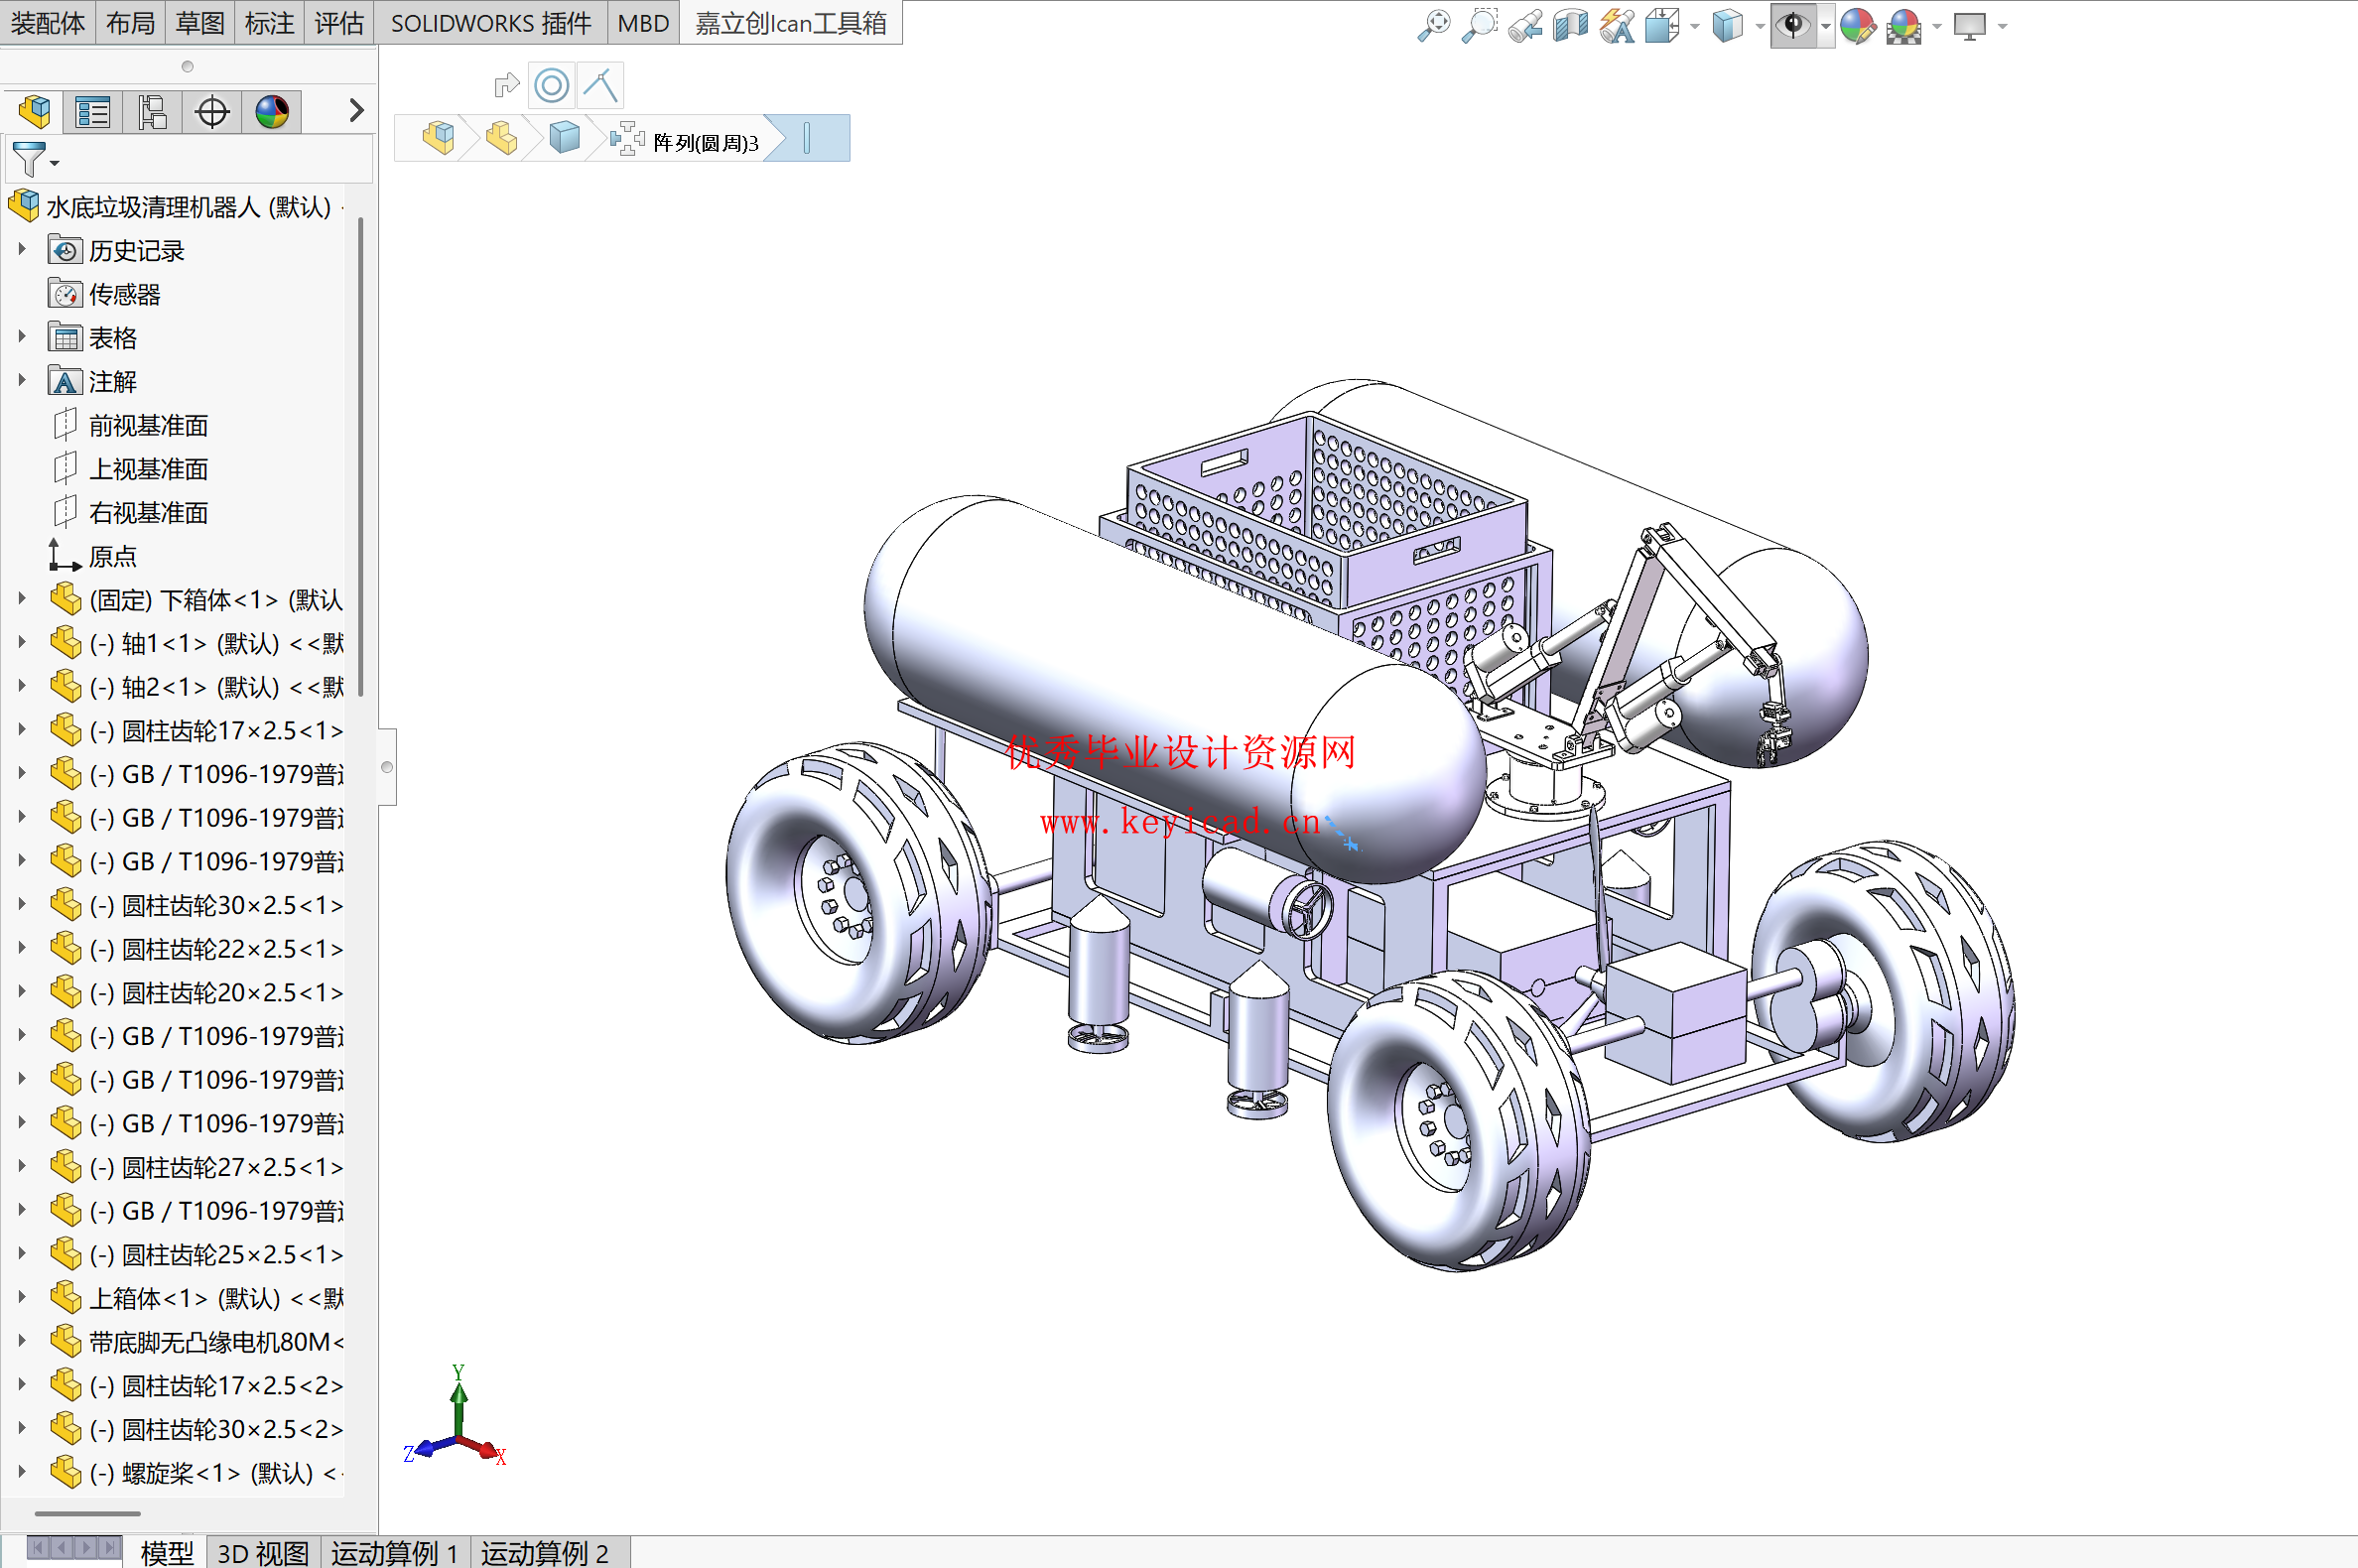The width and height of the screenshot is (2358, 1568).
Task: Switch to the 装配体 ribbon tab
Action: pyautogui.click(x=48, y=23)
